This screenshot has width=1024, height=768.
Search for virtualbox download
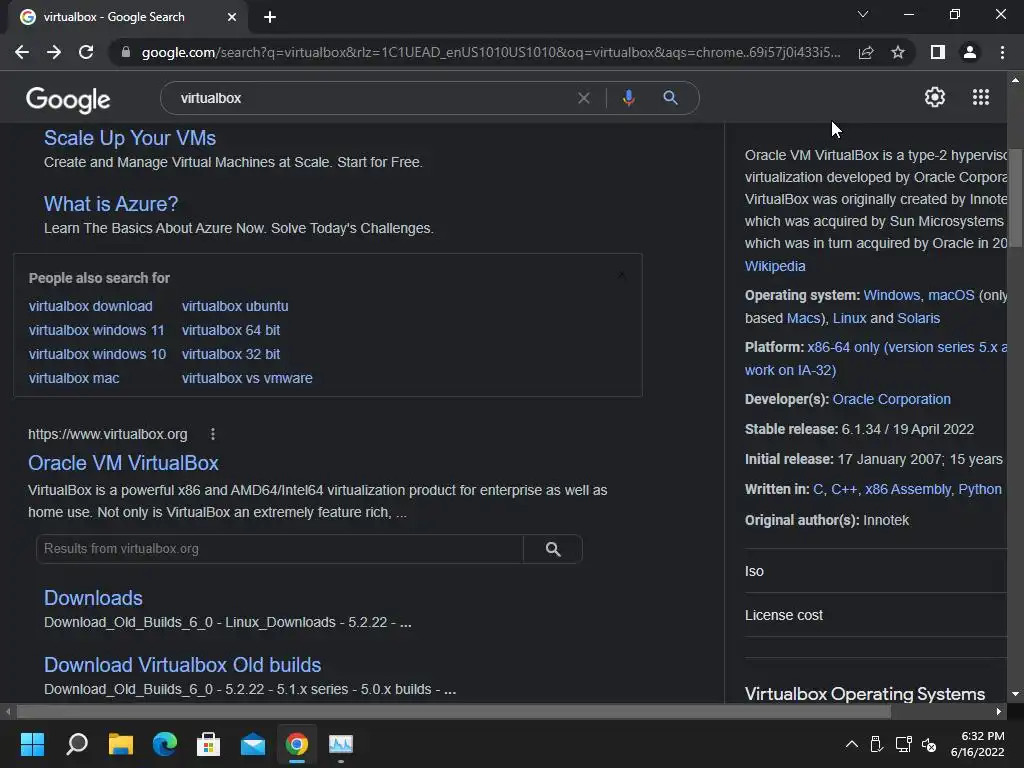[x=91, y=306]
